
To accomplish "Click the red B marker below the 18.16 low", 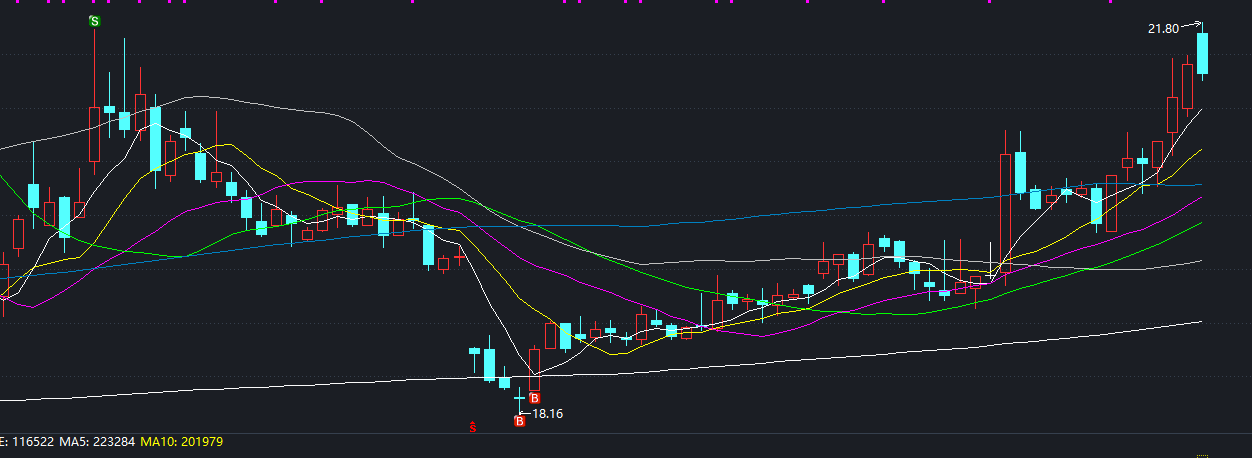I will 519,422.
